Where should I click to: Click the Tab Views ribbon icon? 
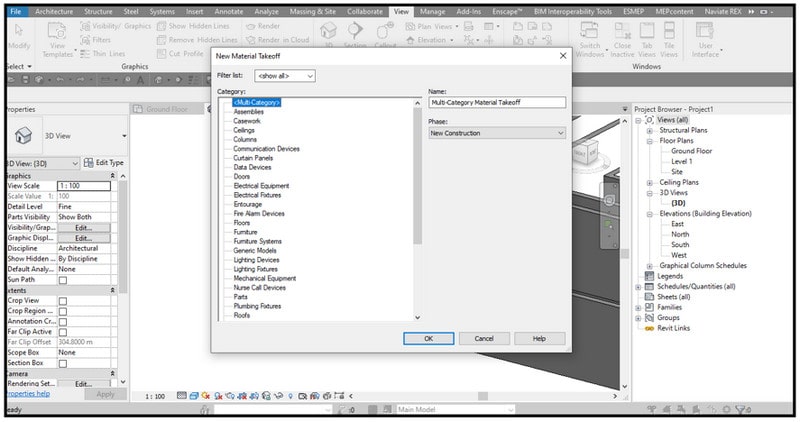647,31
